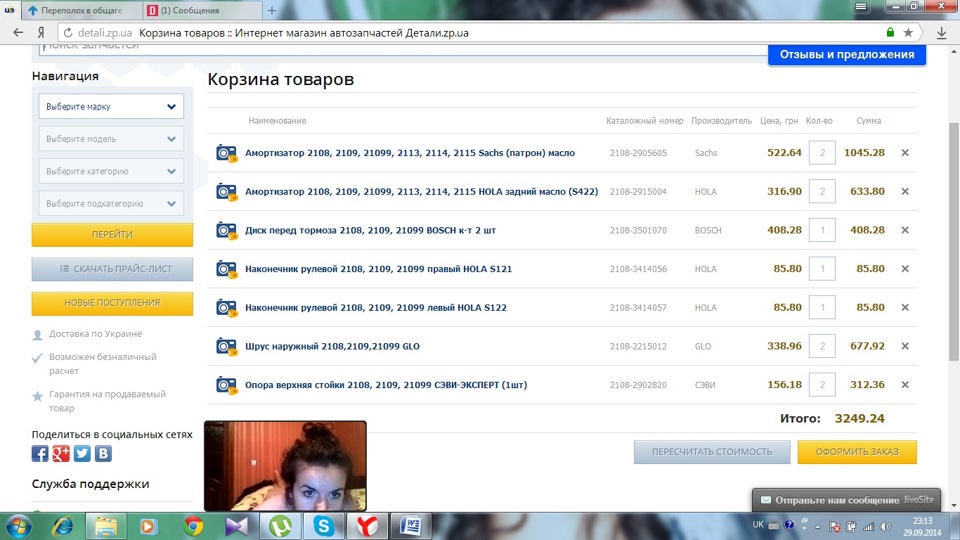Remove Sachs амортизатор from cart

point(905,152)
